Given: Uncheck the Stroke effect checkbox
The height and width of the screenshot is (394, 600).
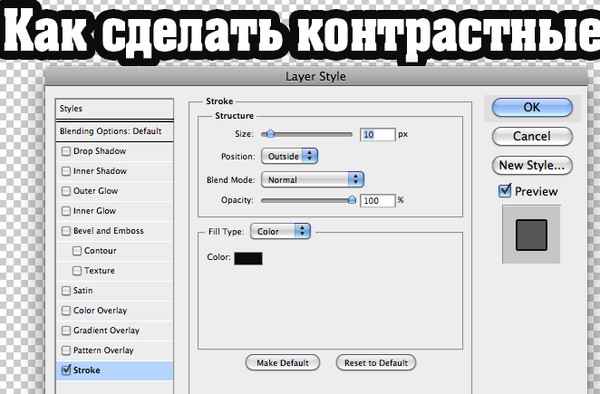Looking at the screenshot, I should click(66, 370).
